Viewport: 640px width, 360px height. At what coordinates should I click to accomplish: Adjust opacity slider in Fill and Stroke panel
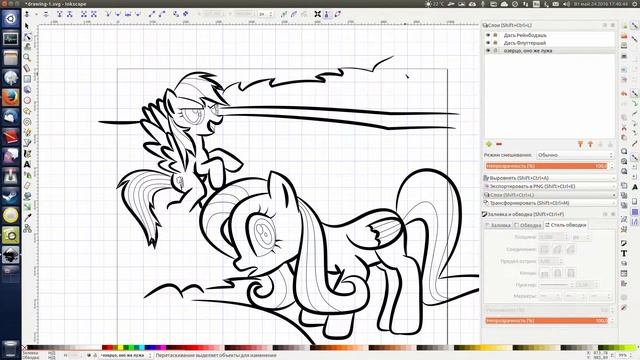click(546, 321)
